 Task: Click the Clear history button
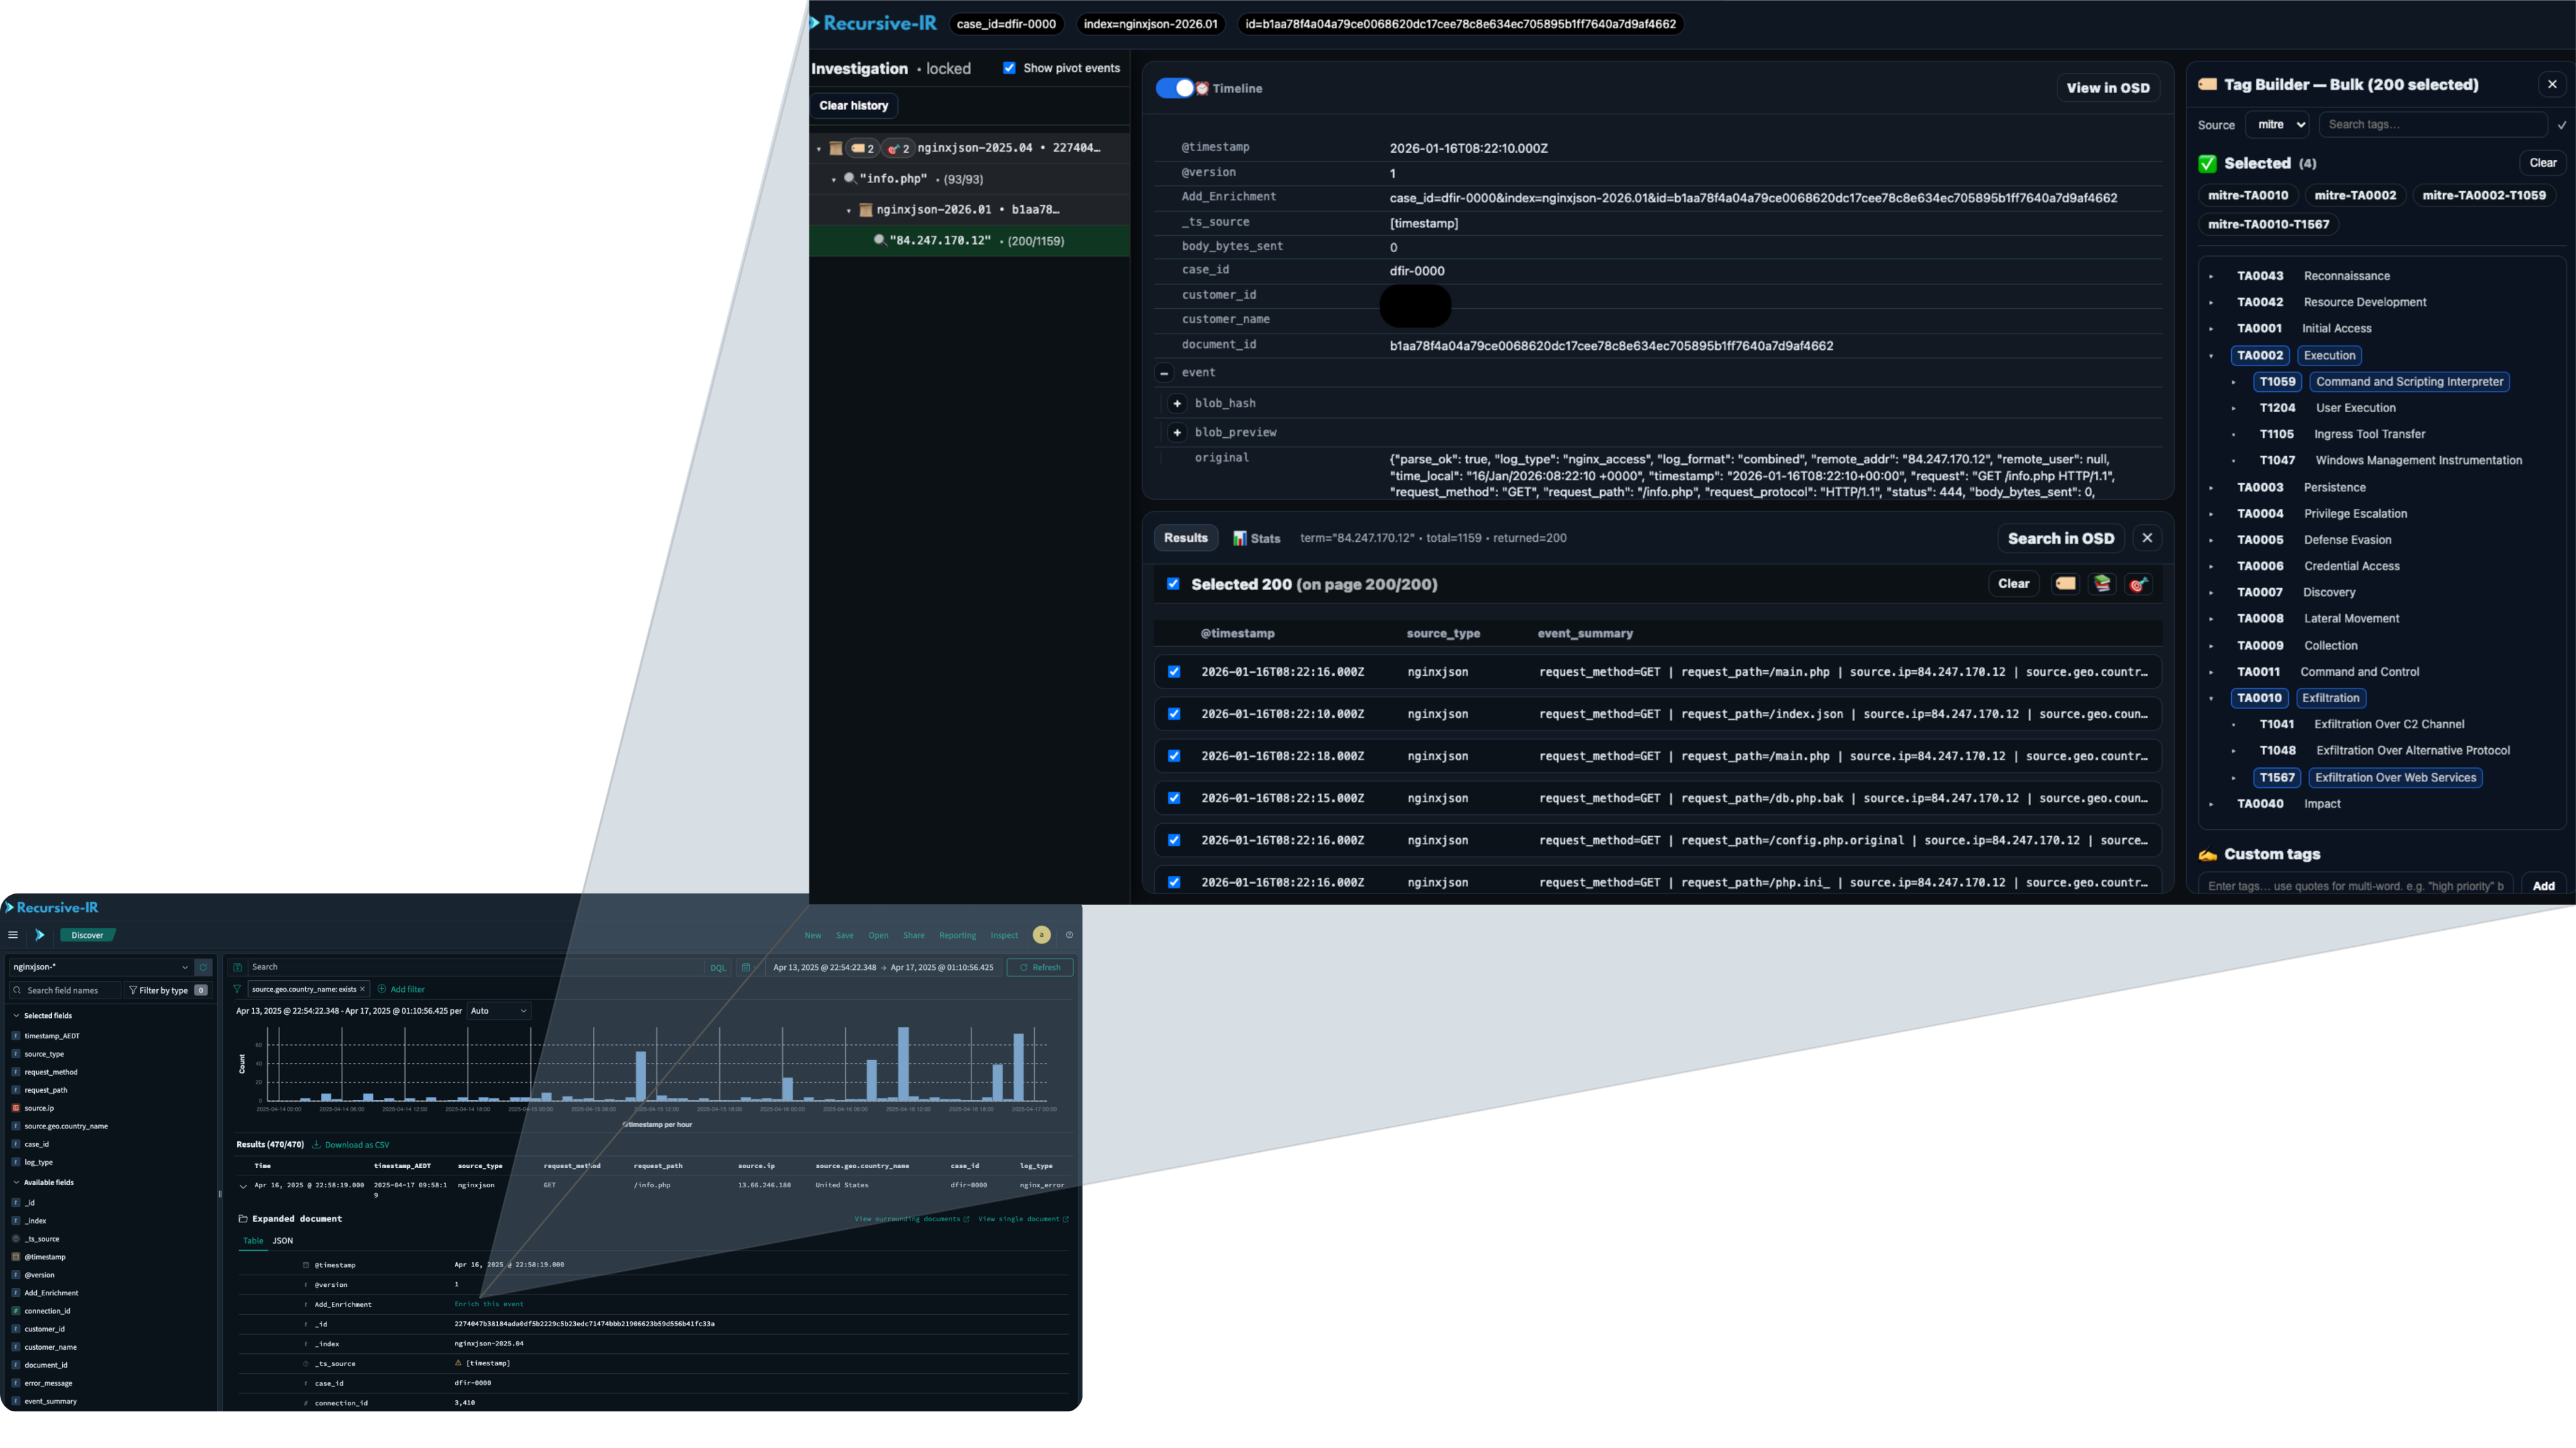(x=854, y=106)
